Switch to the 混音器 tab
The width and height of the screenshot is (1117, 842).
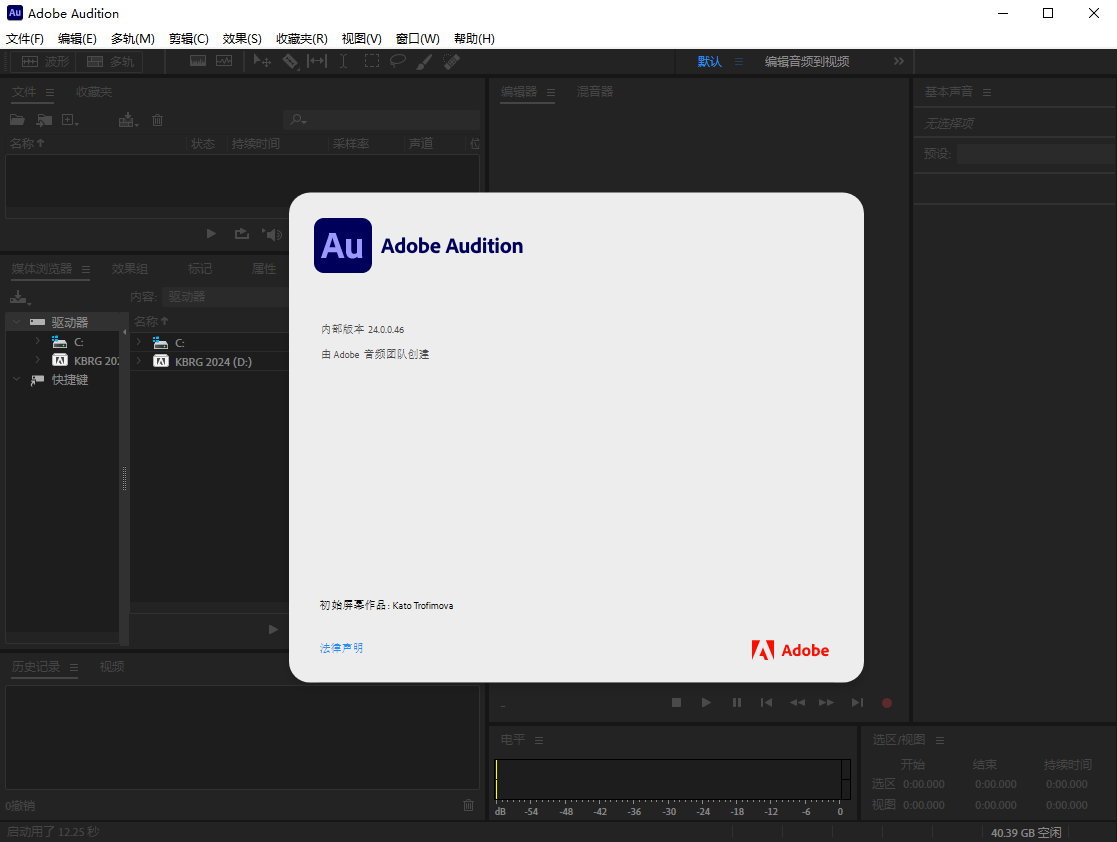click(x=595, y=91)
